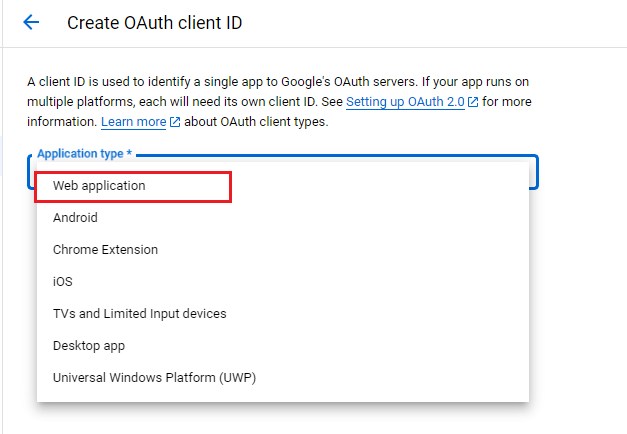Go back using the blue arrow icon

coord(31,22)
